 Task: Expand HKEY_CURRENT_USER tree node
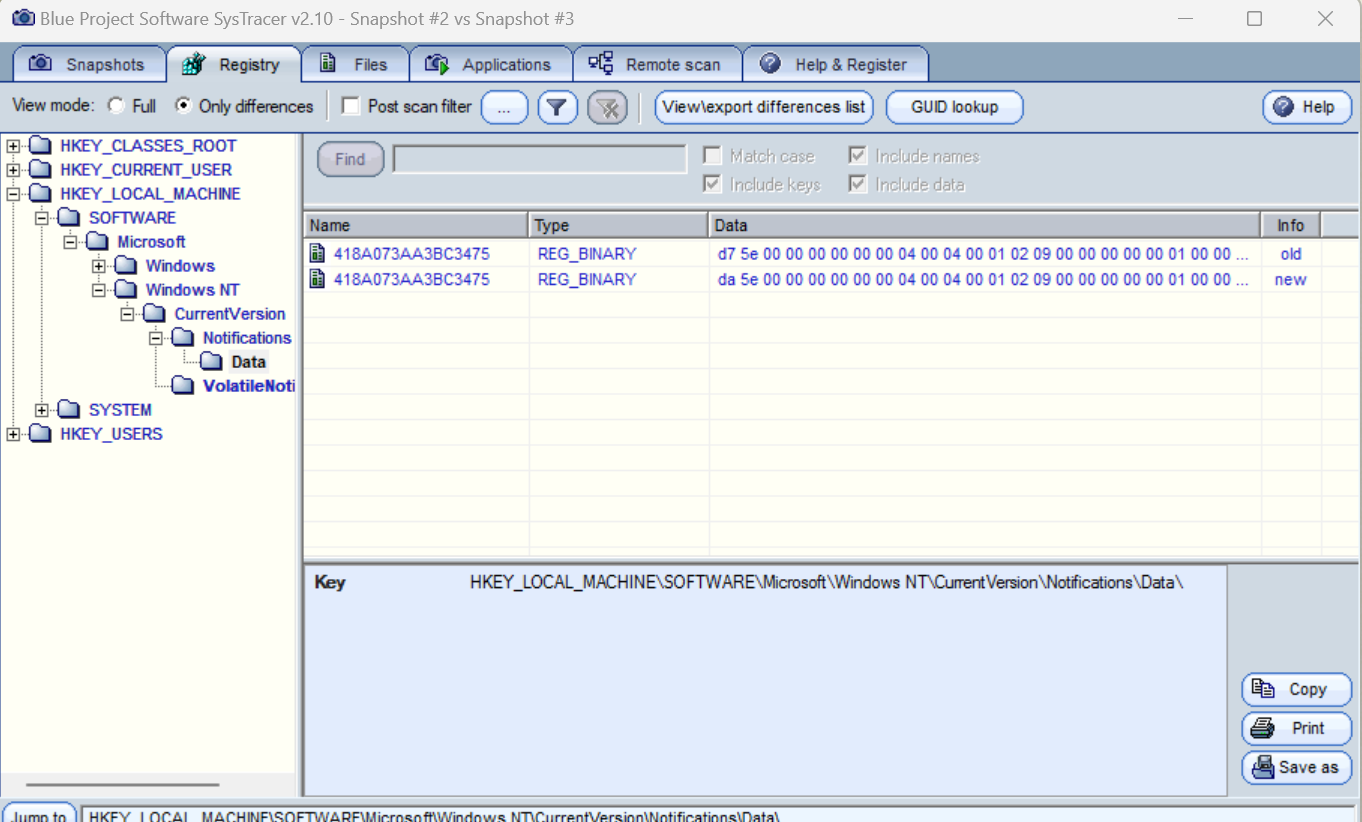(13, 170)
